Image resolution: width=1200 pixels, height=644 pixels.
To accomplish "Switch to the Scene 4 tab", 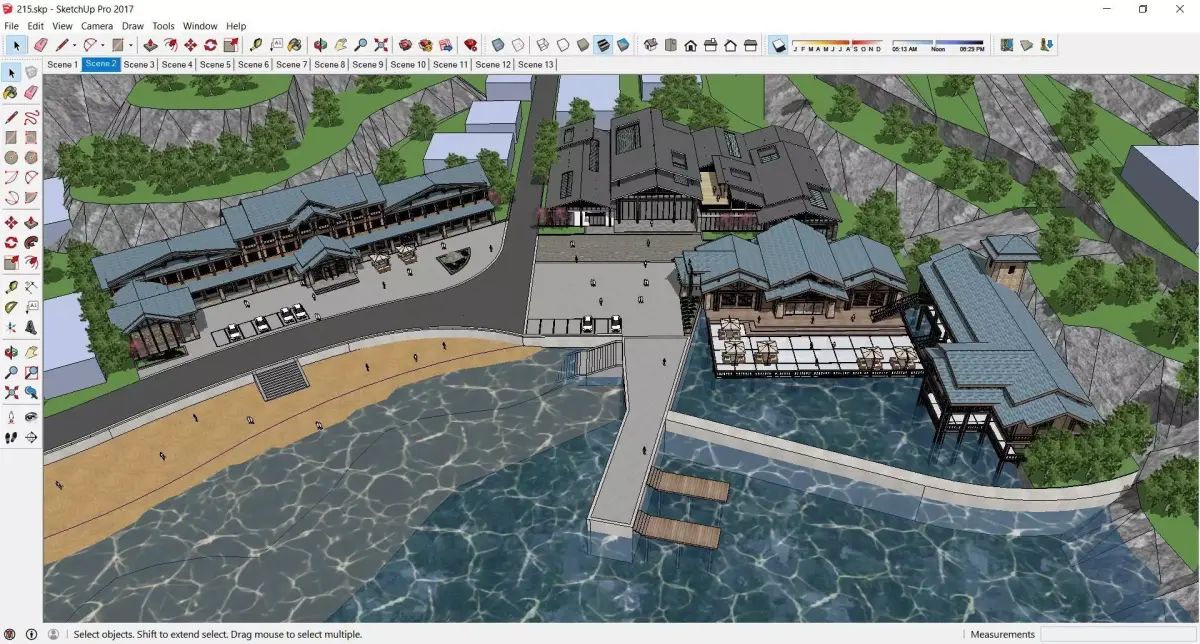I will [x=177, y=64].
